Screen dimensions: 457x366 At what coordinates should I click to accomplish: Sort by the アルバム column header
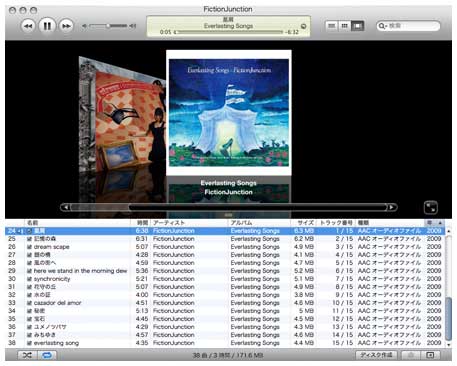click(x=260, y=223)
